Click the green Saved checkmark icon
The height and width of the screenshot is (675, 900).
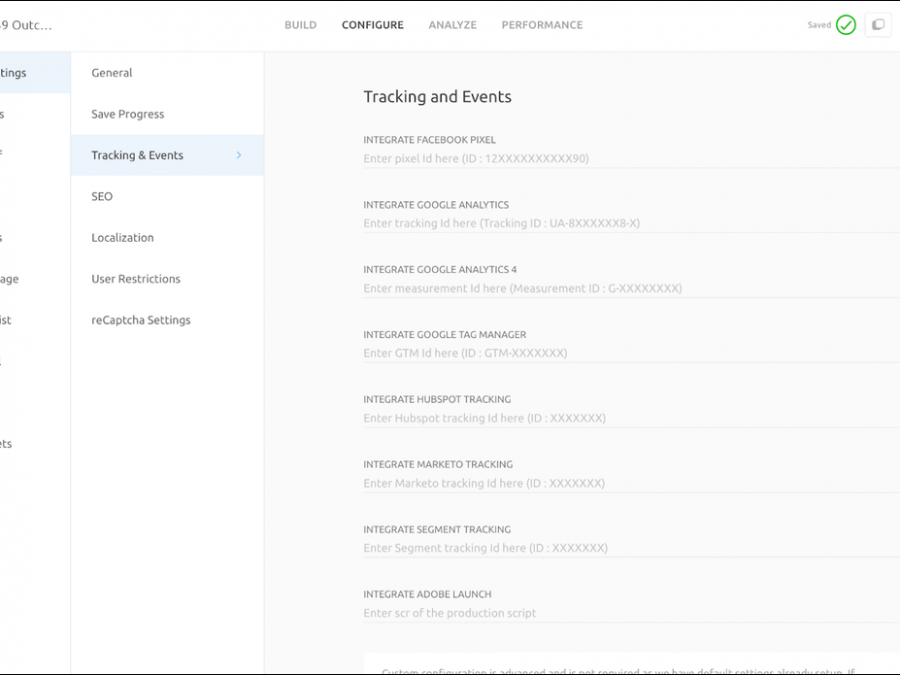(x=846, y=25)
